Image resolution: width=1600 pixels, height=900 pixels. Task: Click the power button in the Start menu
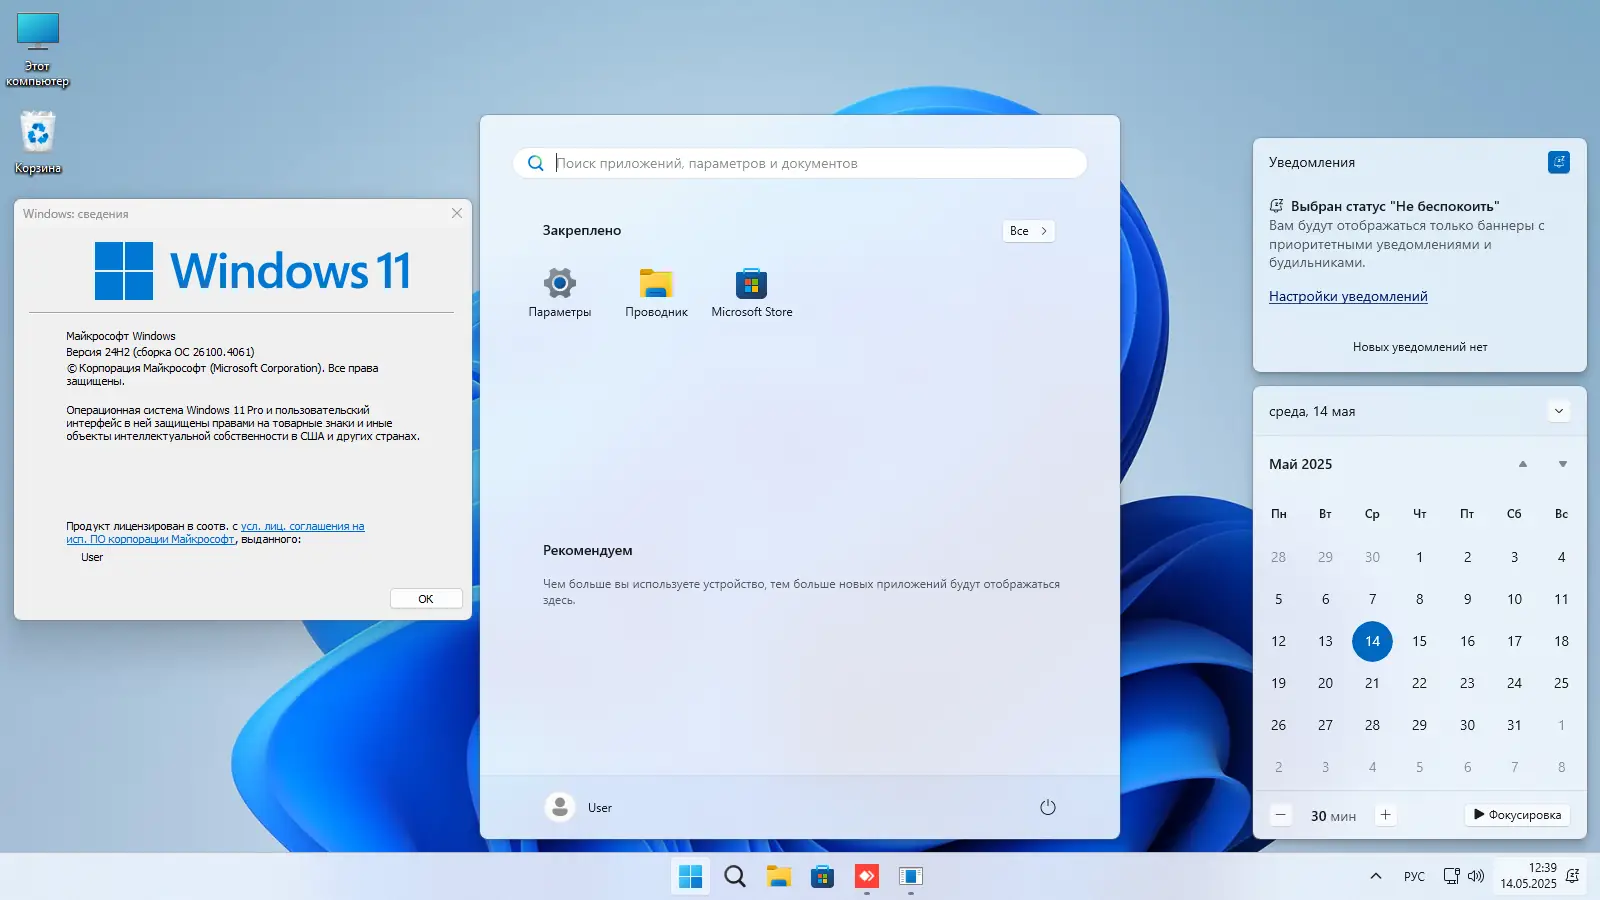click(1047, 807)
